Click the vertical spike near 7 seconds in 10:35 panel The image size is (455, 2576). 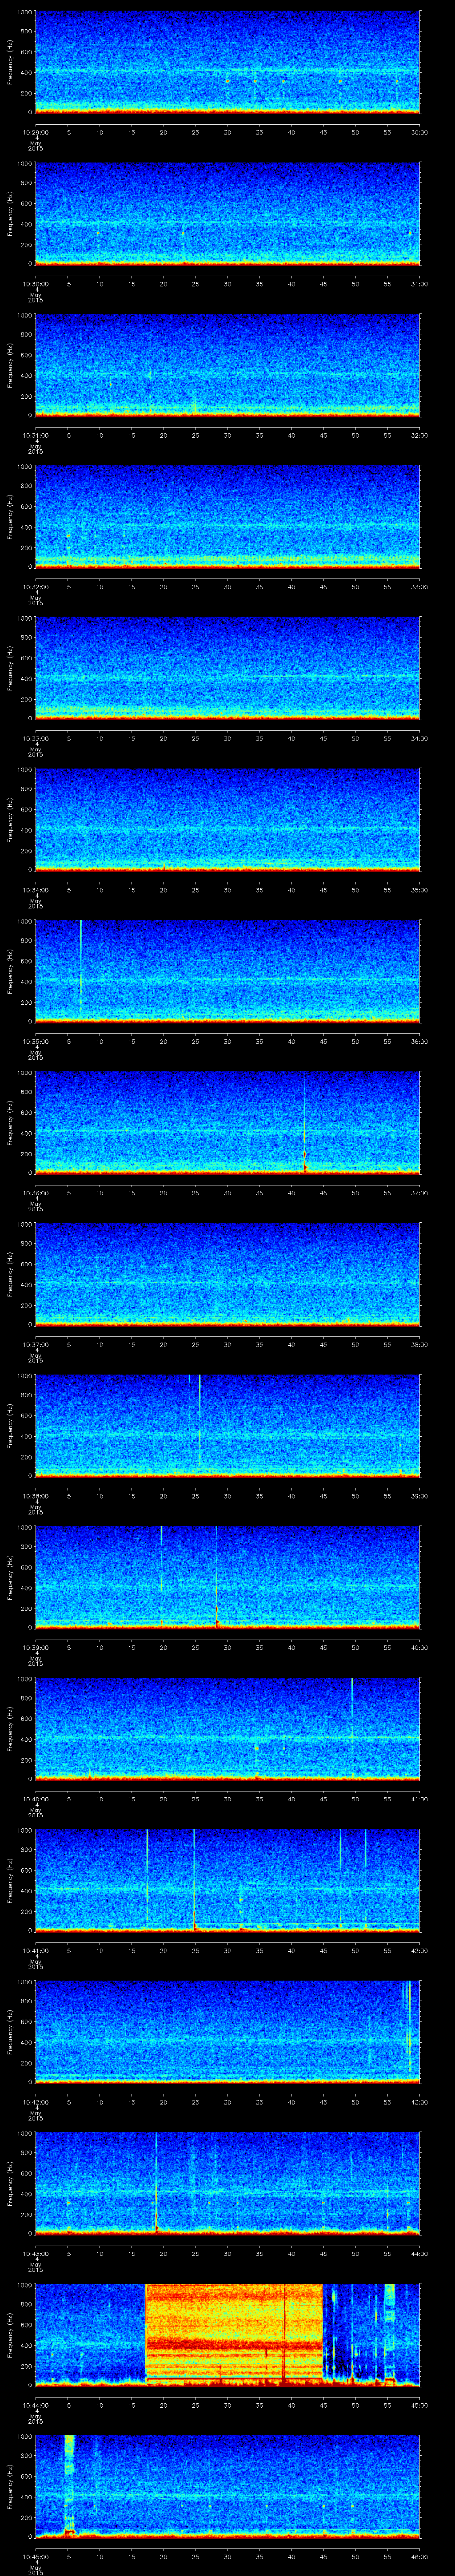[80, 965]
